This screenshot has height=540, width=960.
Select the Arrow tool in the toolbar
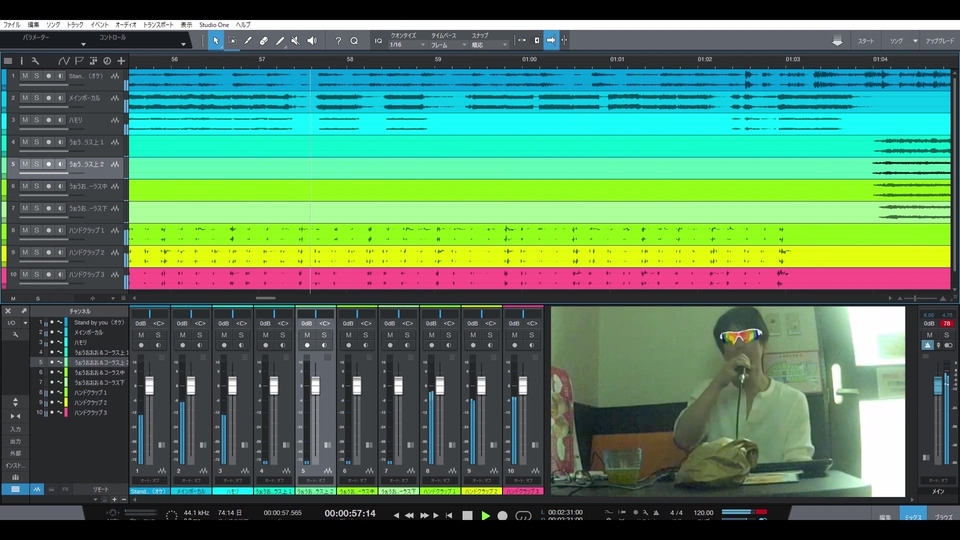(216, 41)
